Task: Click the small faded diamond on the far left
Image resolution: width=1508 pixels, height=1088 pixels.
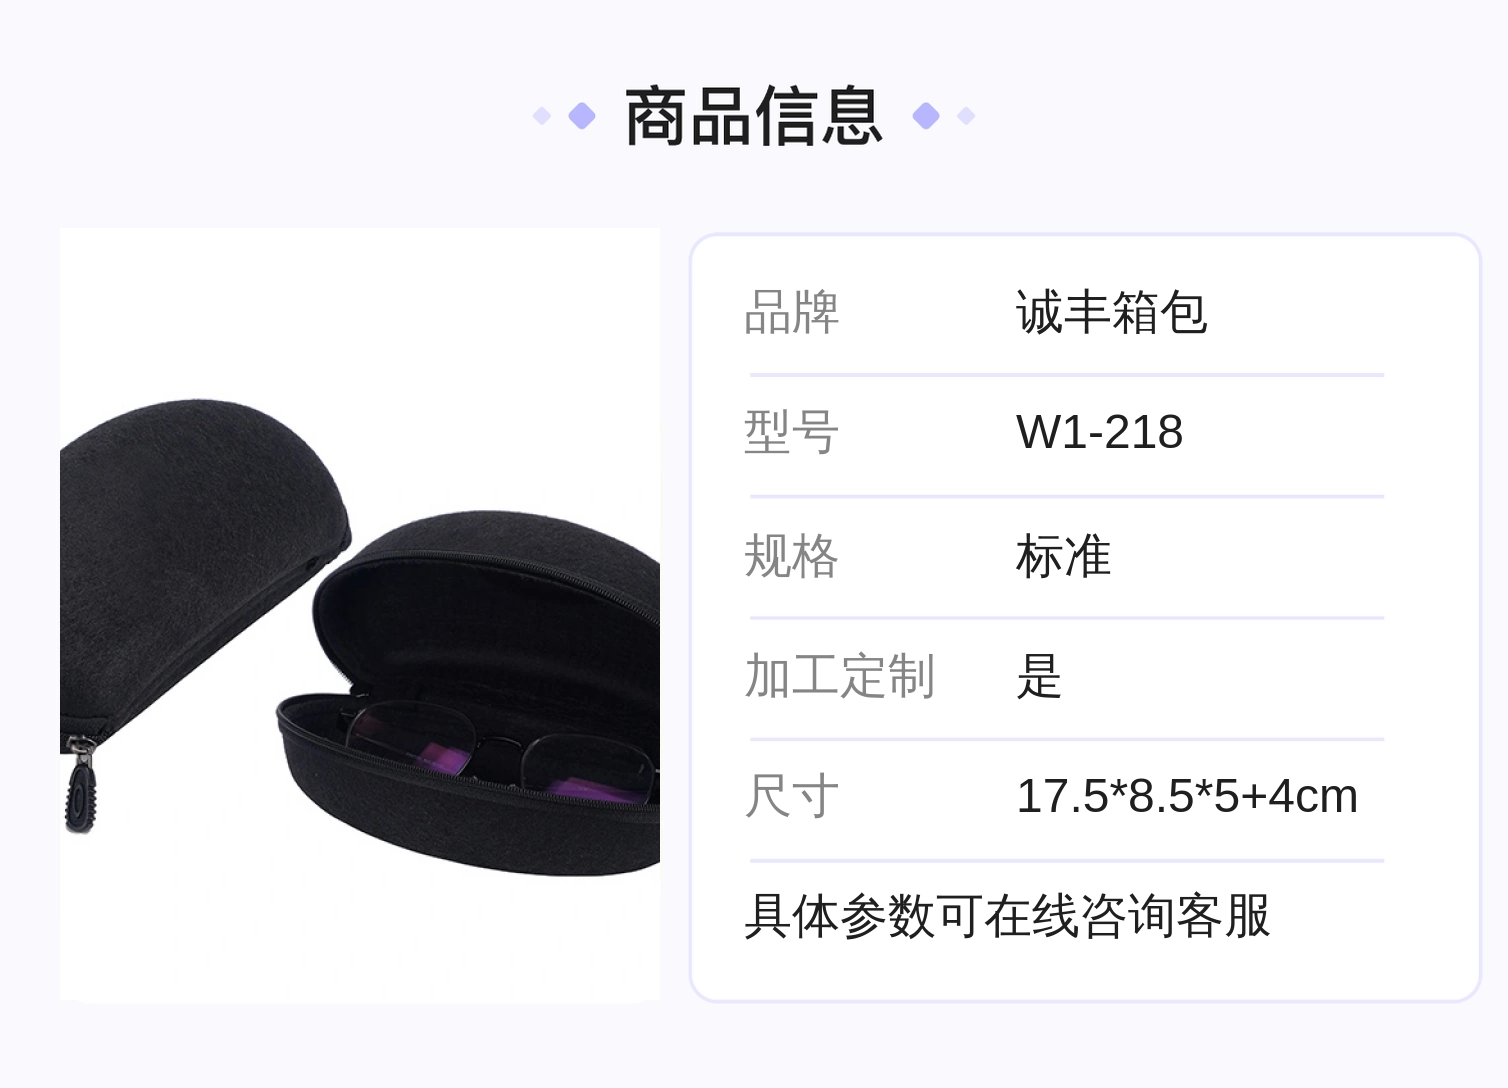Action: tap(542, 116)
